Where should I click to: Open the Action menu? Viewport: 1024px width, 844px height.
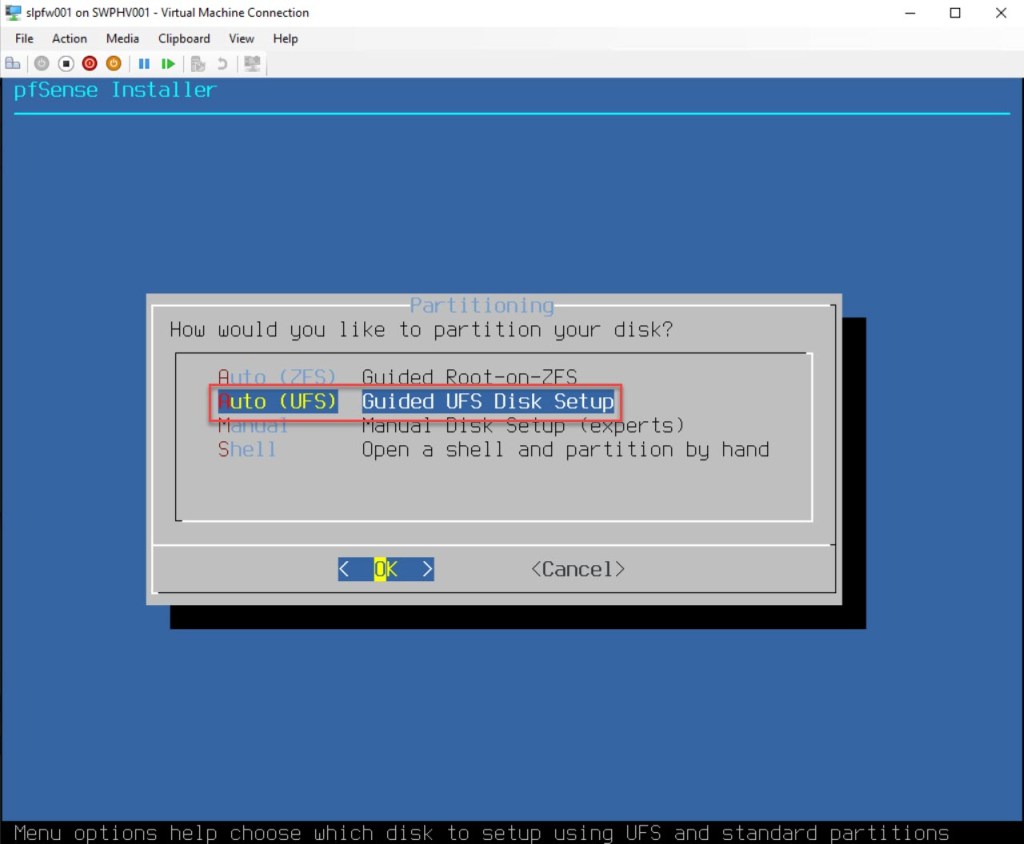(69, 38)
